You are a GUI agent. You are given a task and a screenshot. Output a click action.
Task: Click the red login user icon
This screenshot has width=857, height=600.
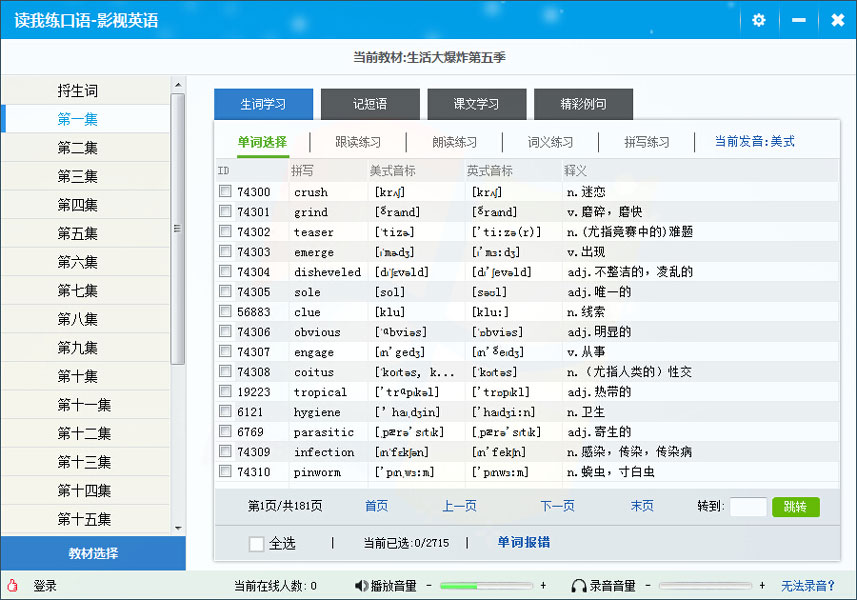[12, 585]
